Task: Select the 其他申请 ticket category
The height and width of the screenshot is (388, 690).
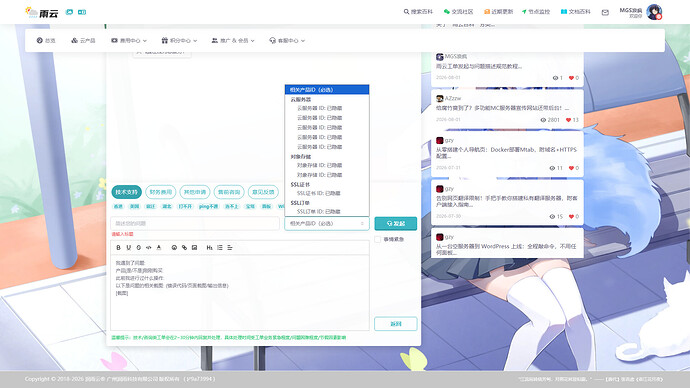Action: [195, 192]
